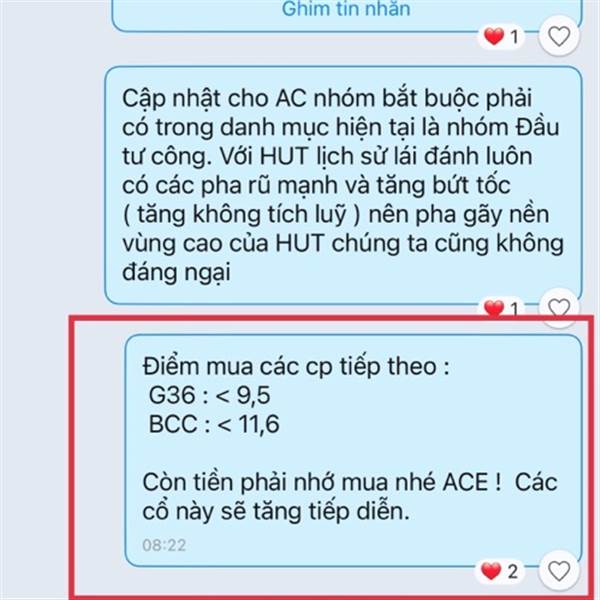Tap the reaction count 1 near Ghim tin nhắn
This screenshot has height=600, width=600.
coord(514,37)
